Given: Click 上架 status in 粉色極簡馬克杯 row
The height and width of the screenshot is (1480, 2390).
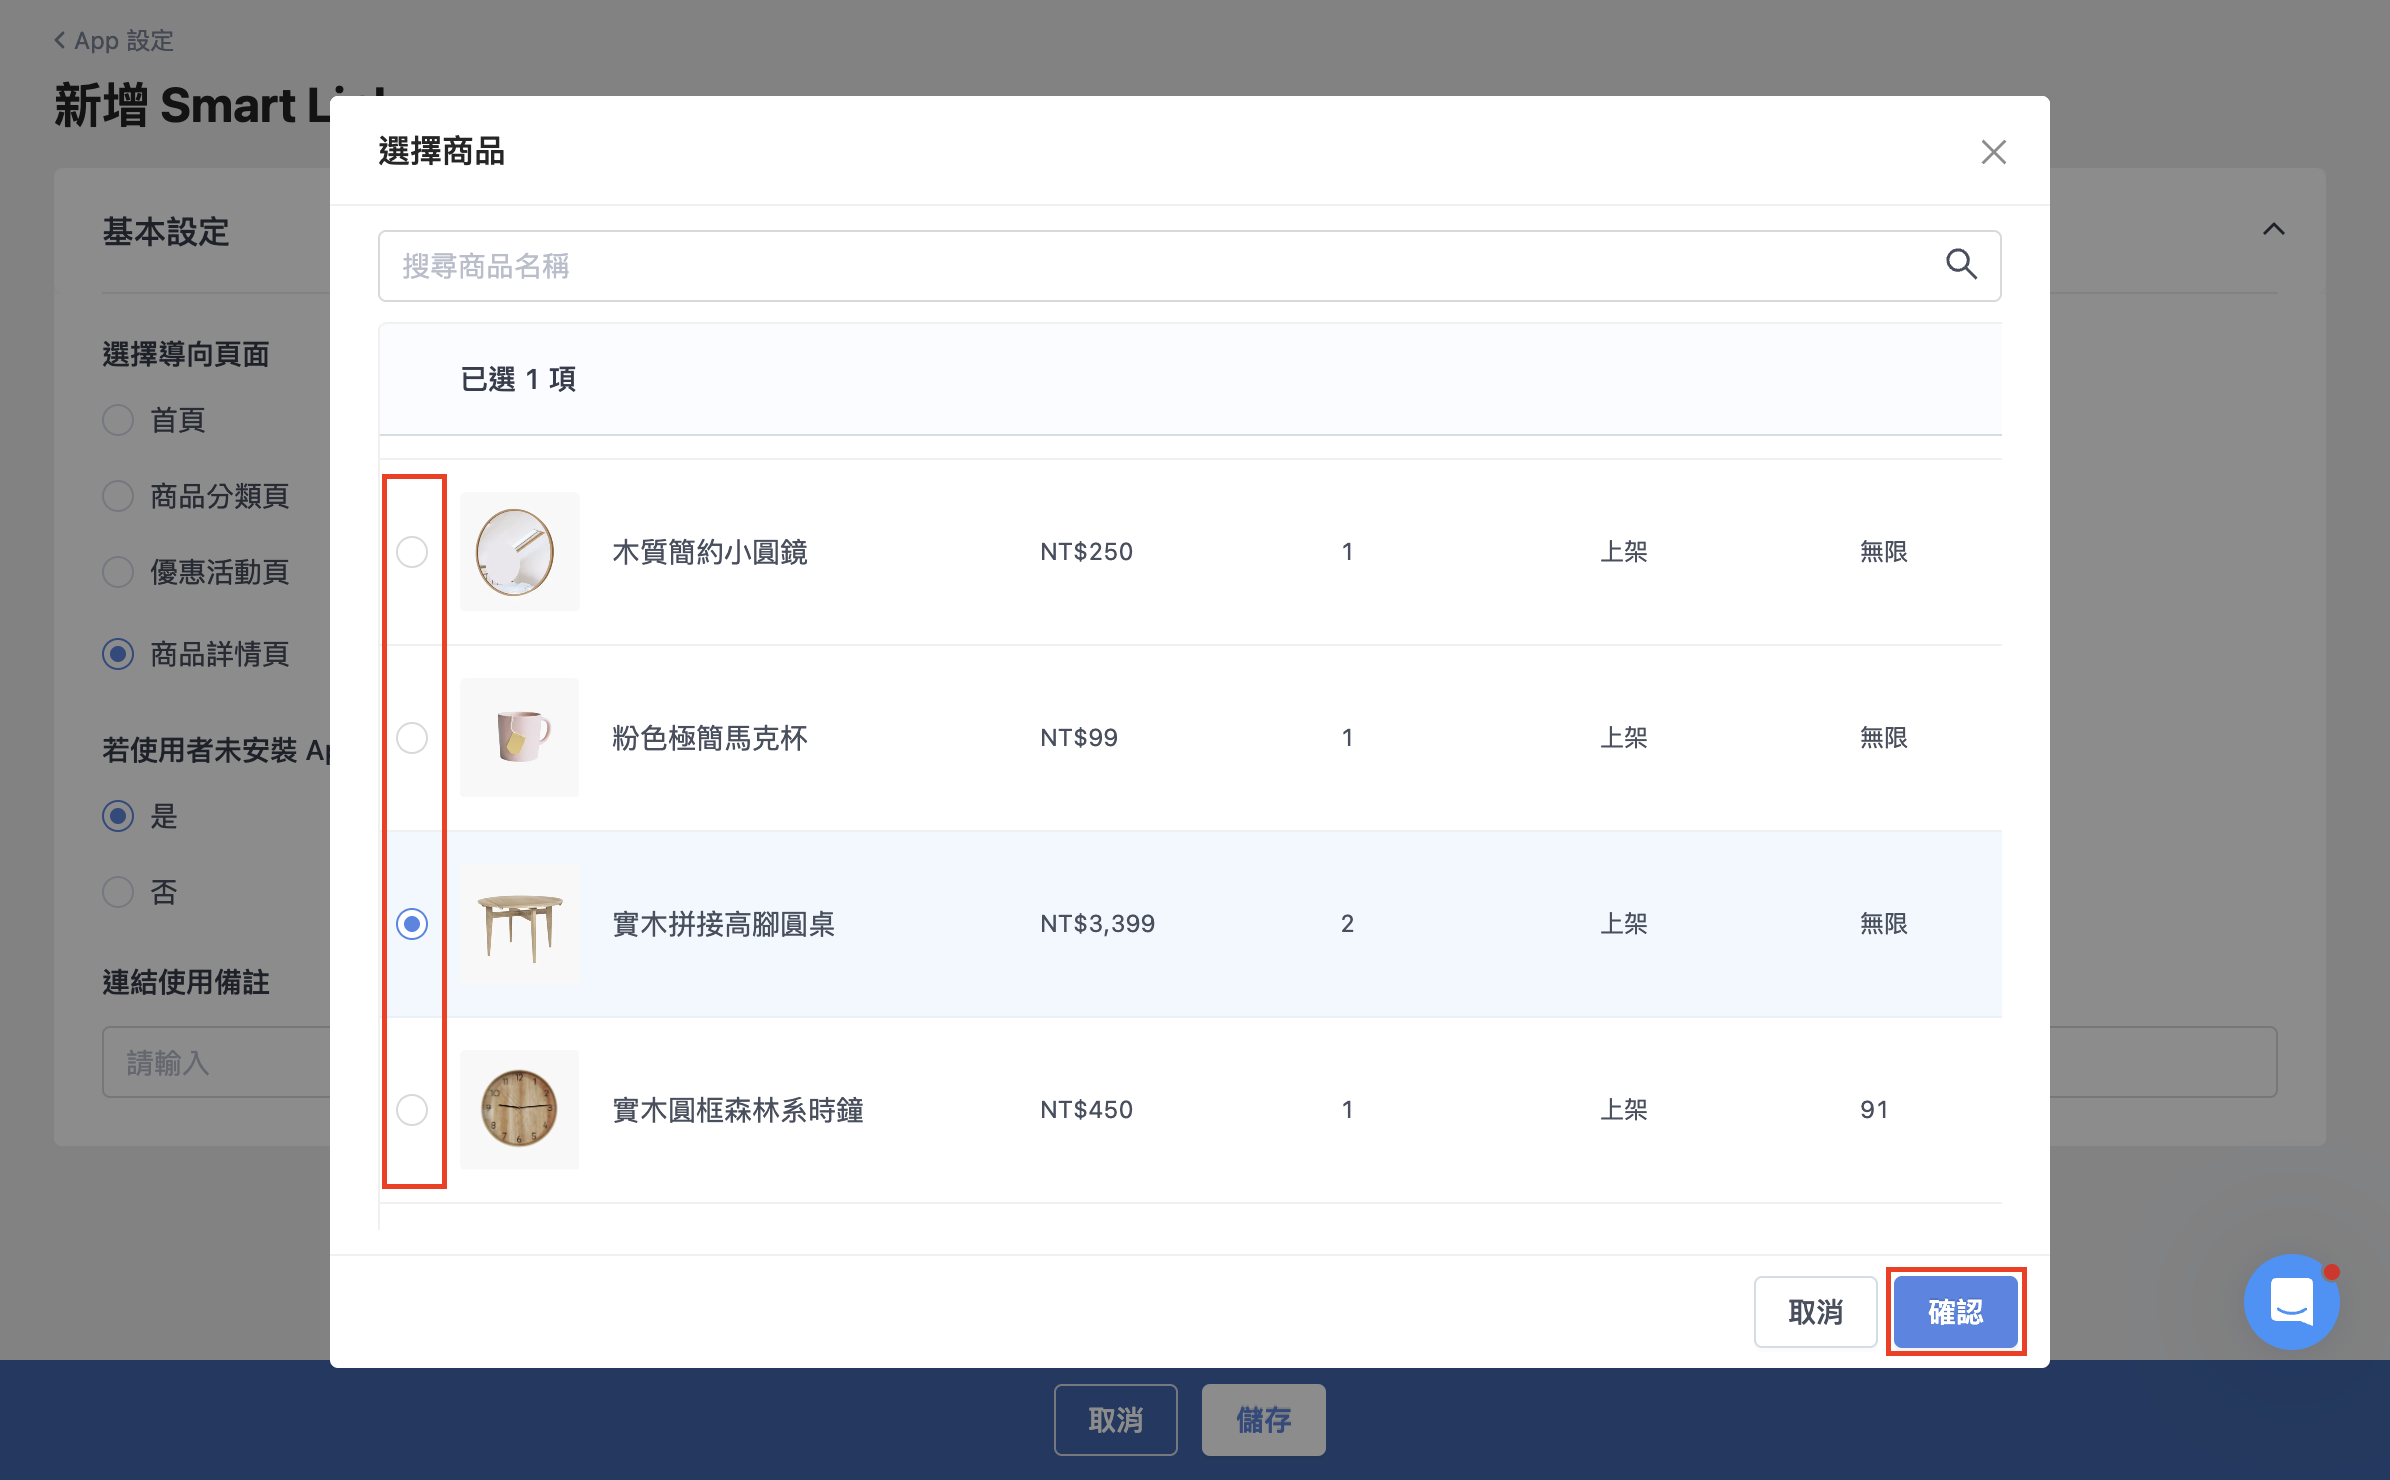Looking at the screenshot, I should [1624, 738].
